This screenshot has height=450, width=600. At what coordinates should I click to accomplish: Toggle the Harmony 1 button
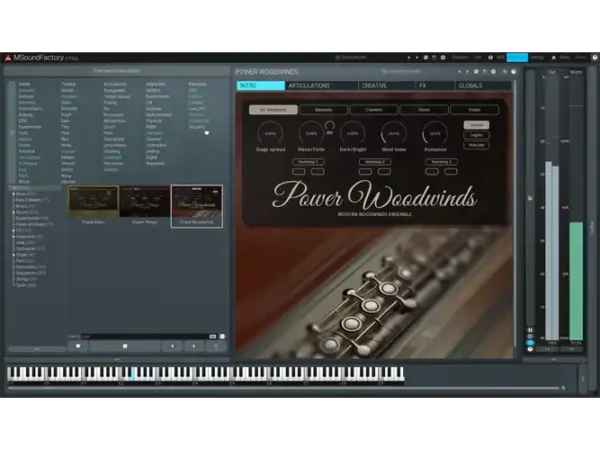308,162
